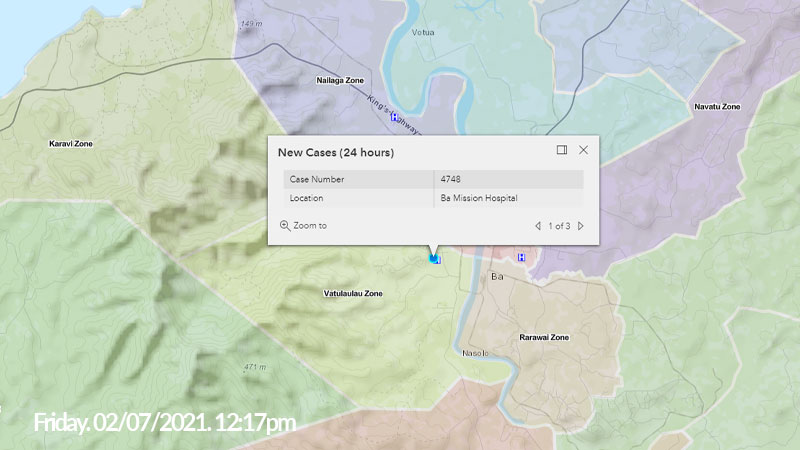Click the Case Number value 4748
Viewport: 800px width, 450px height.
(451, 179)
